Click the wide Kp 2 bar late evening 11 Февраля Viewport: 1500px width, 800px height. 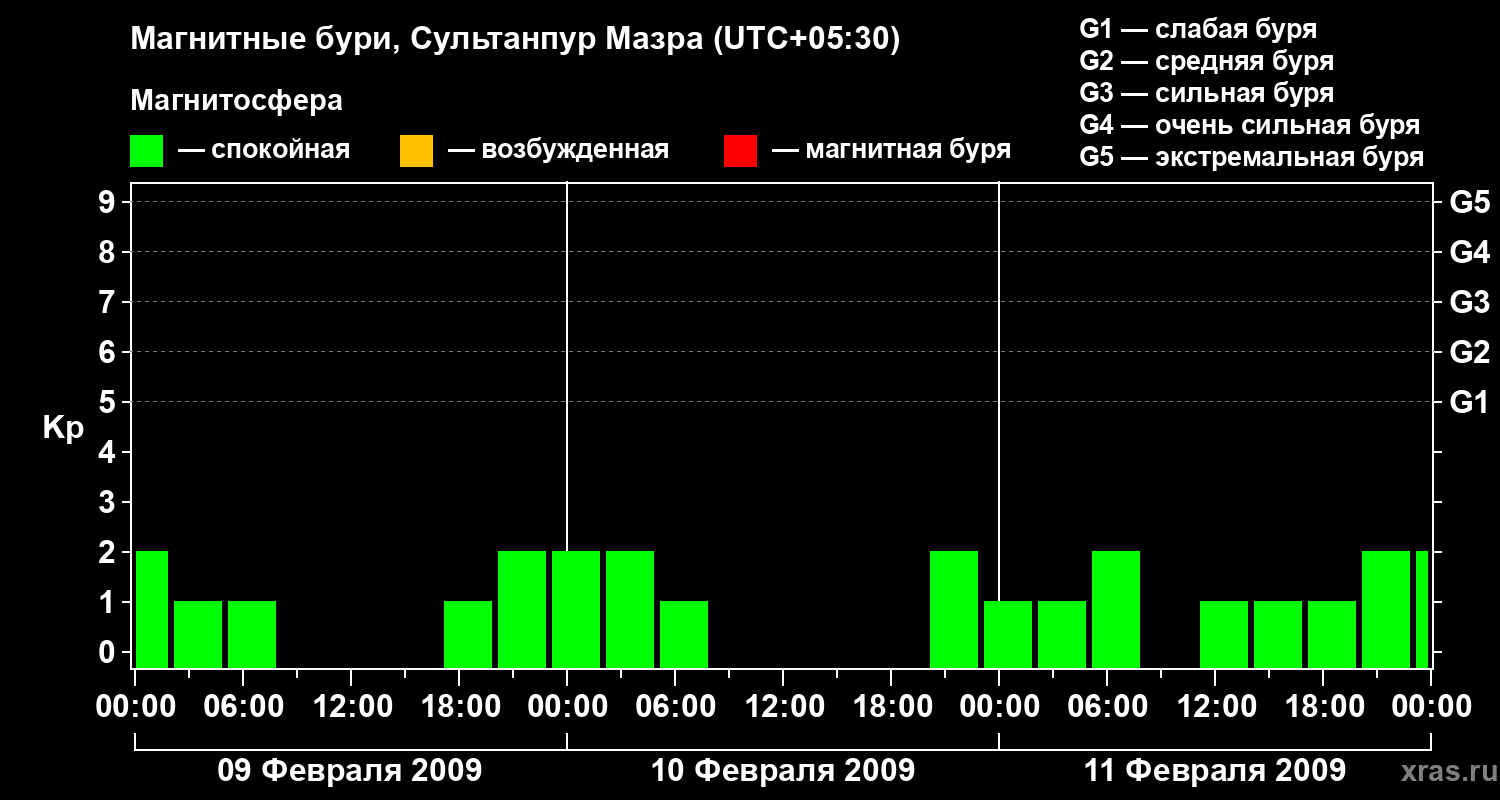(x=1386, y=609)
